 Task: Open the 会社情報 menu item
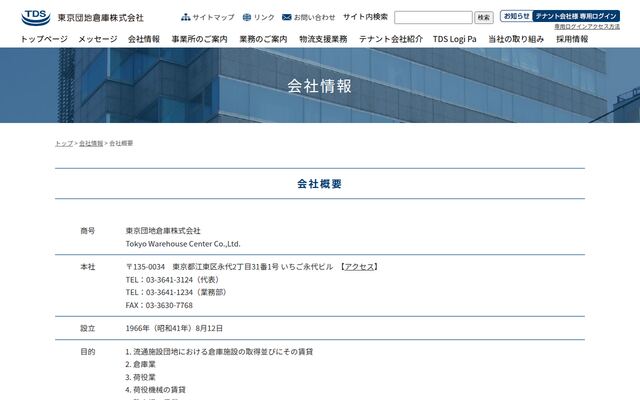click(x=144, y=39)
